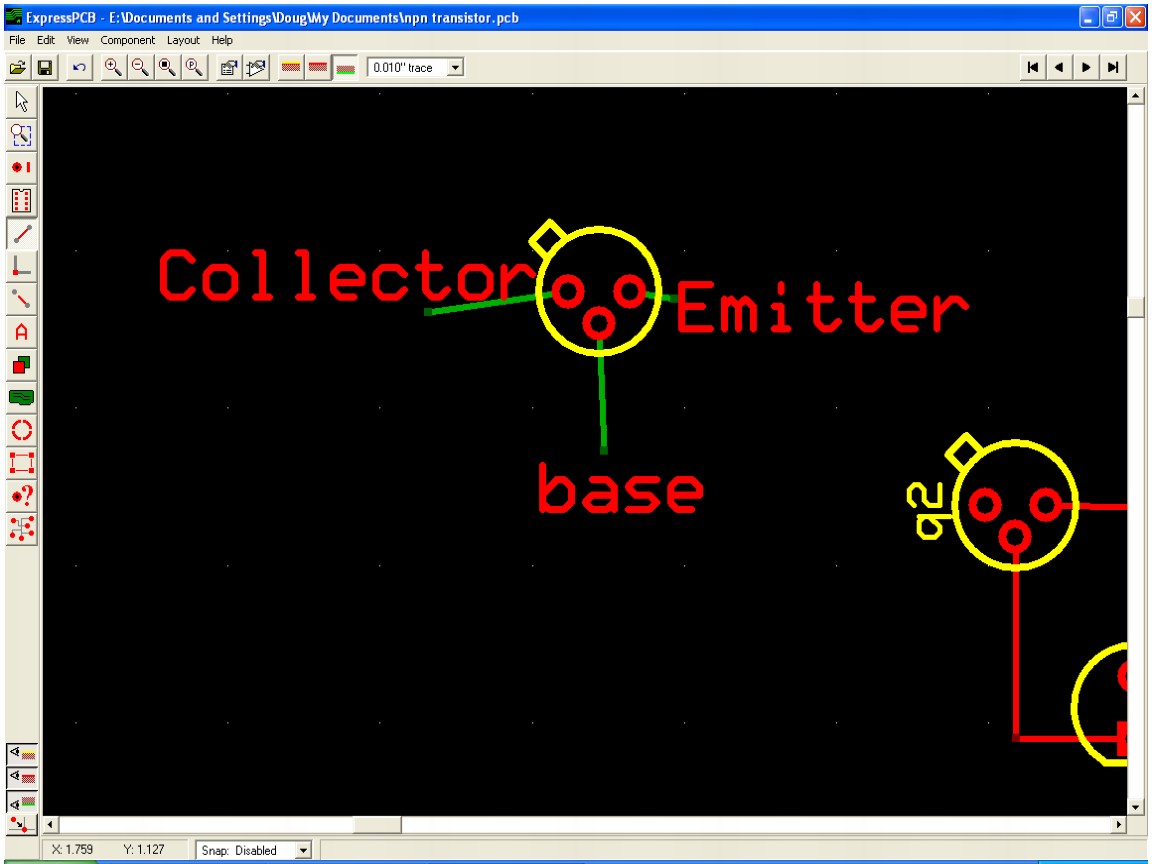
Task: Select the Place circle/arc tool
Action: click(x=22, y=430)
